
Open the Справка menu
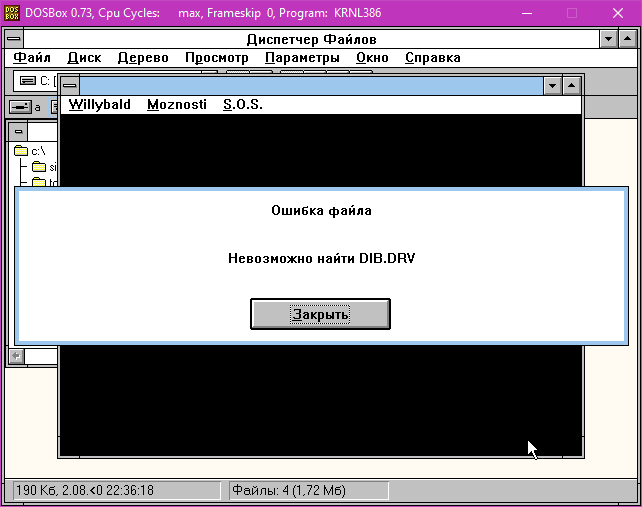[x=433, y=58]
